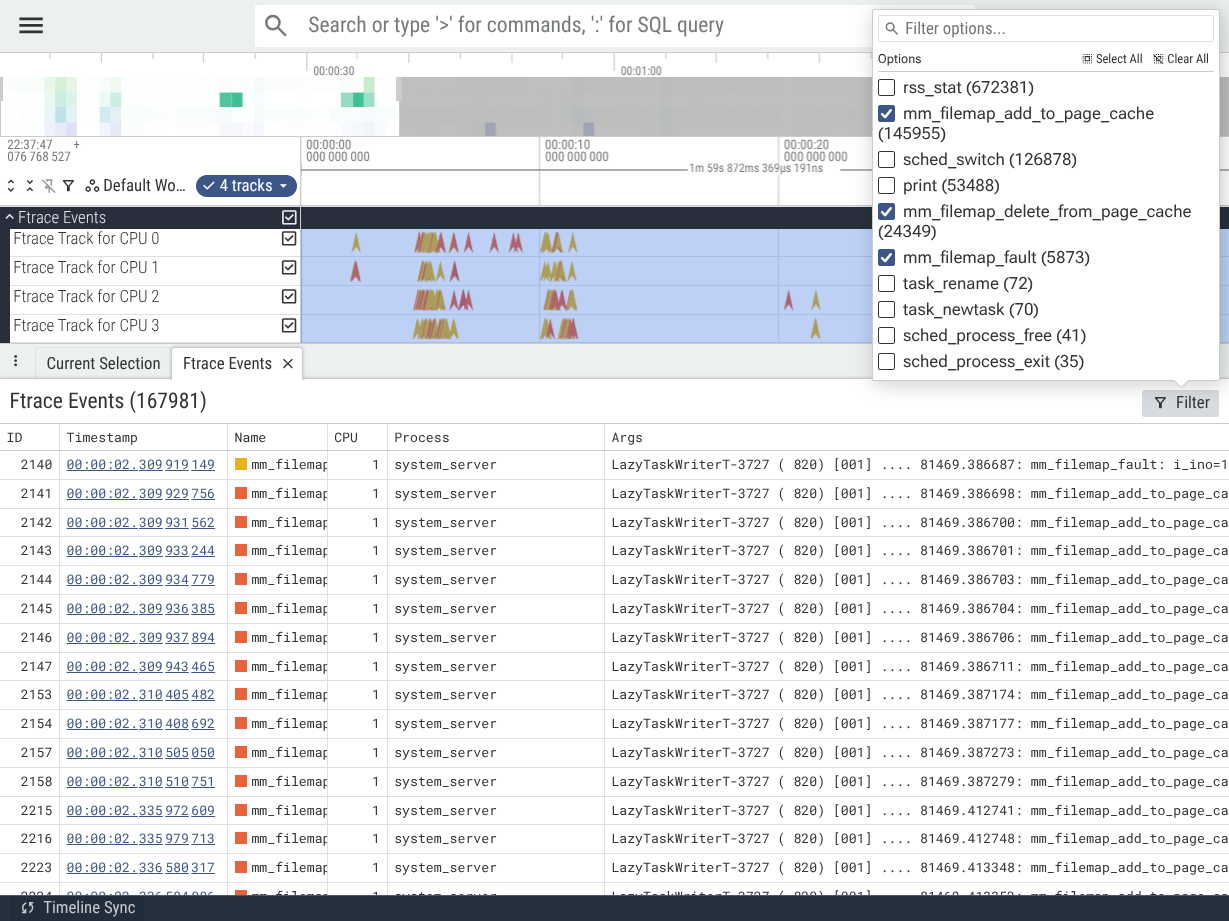Click the expand all tracks icon
This screenshot has height=921, width=1229.
click(11, 186)
